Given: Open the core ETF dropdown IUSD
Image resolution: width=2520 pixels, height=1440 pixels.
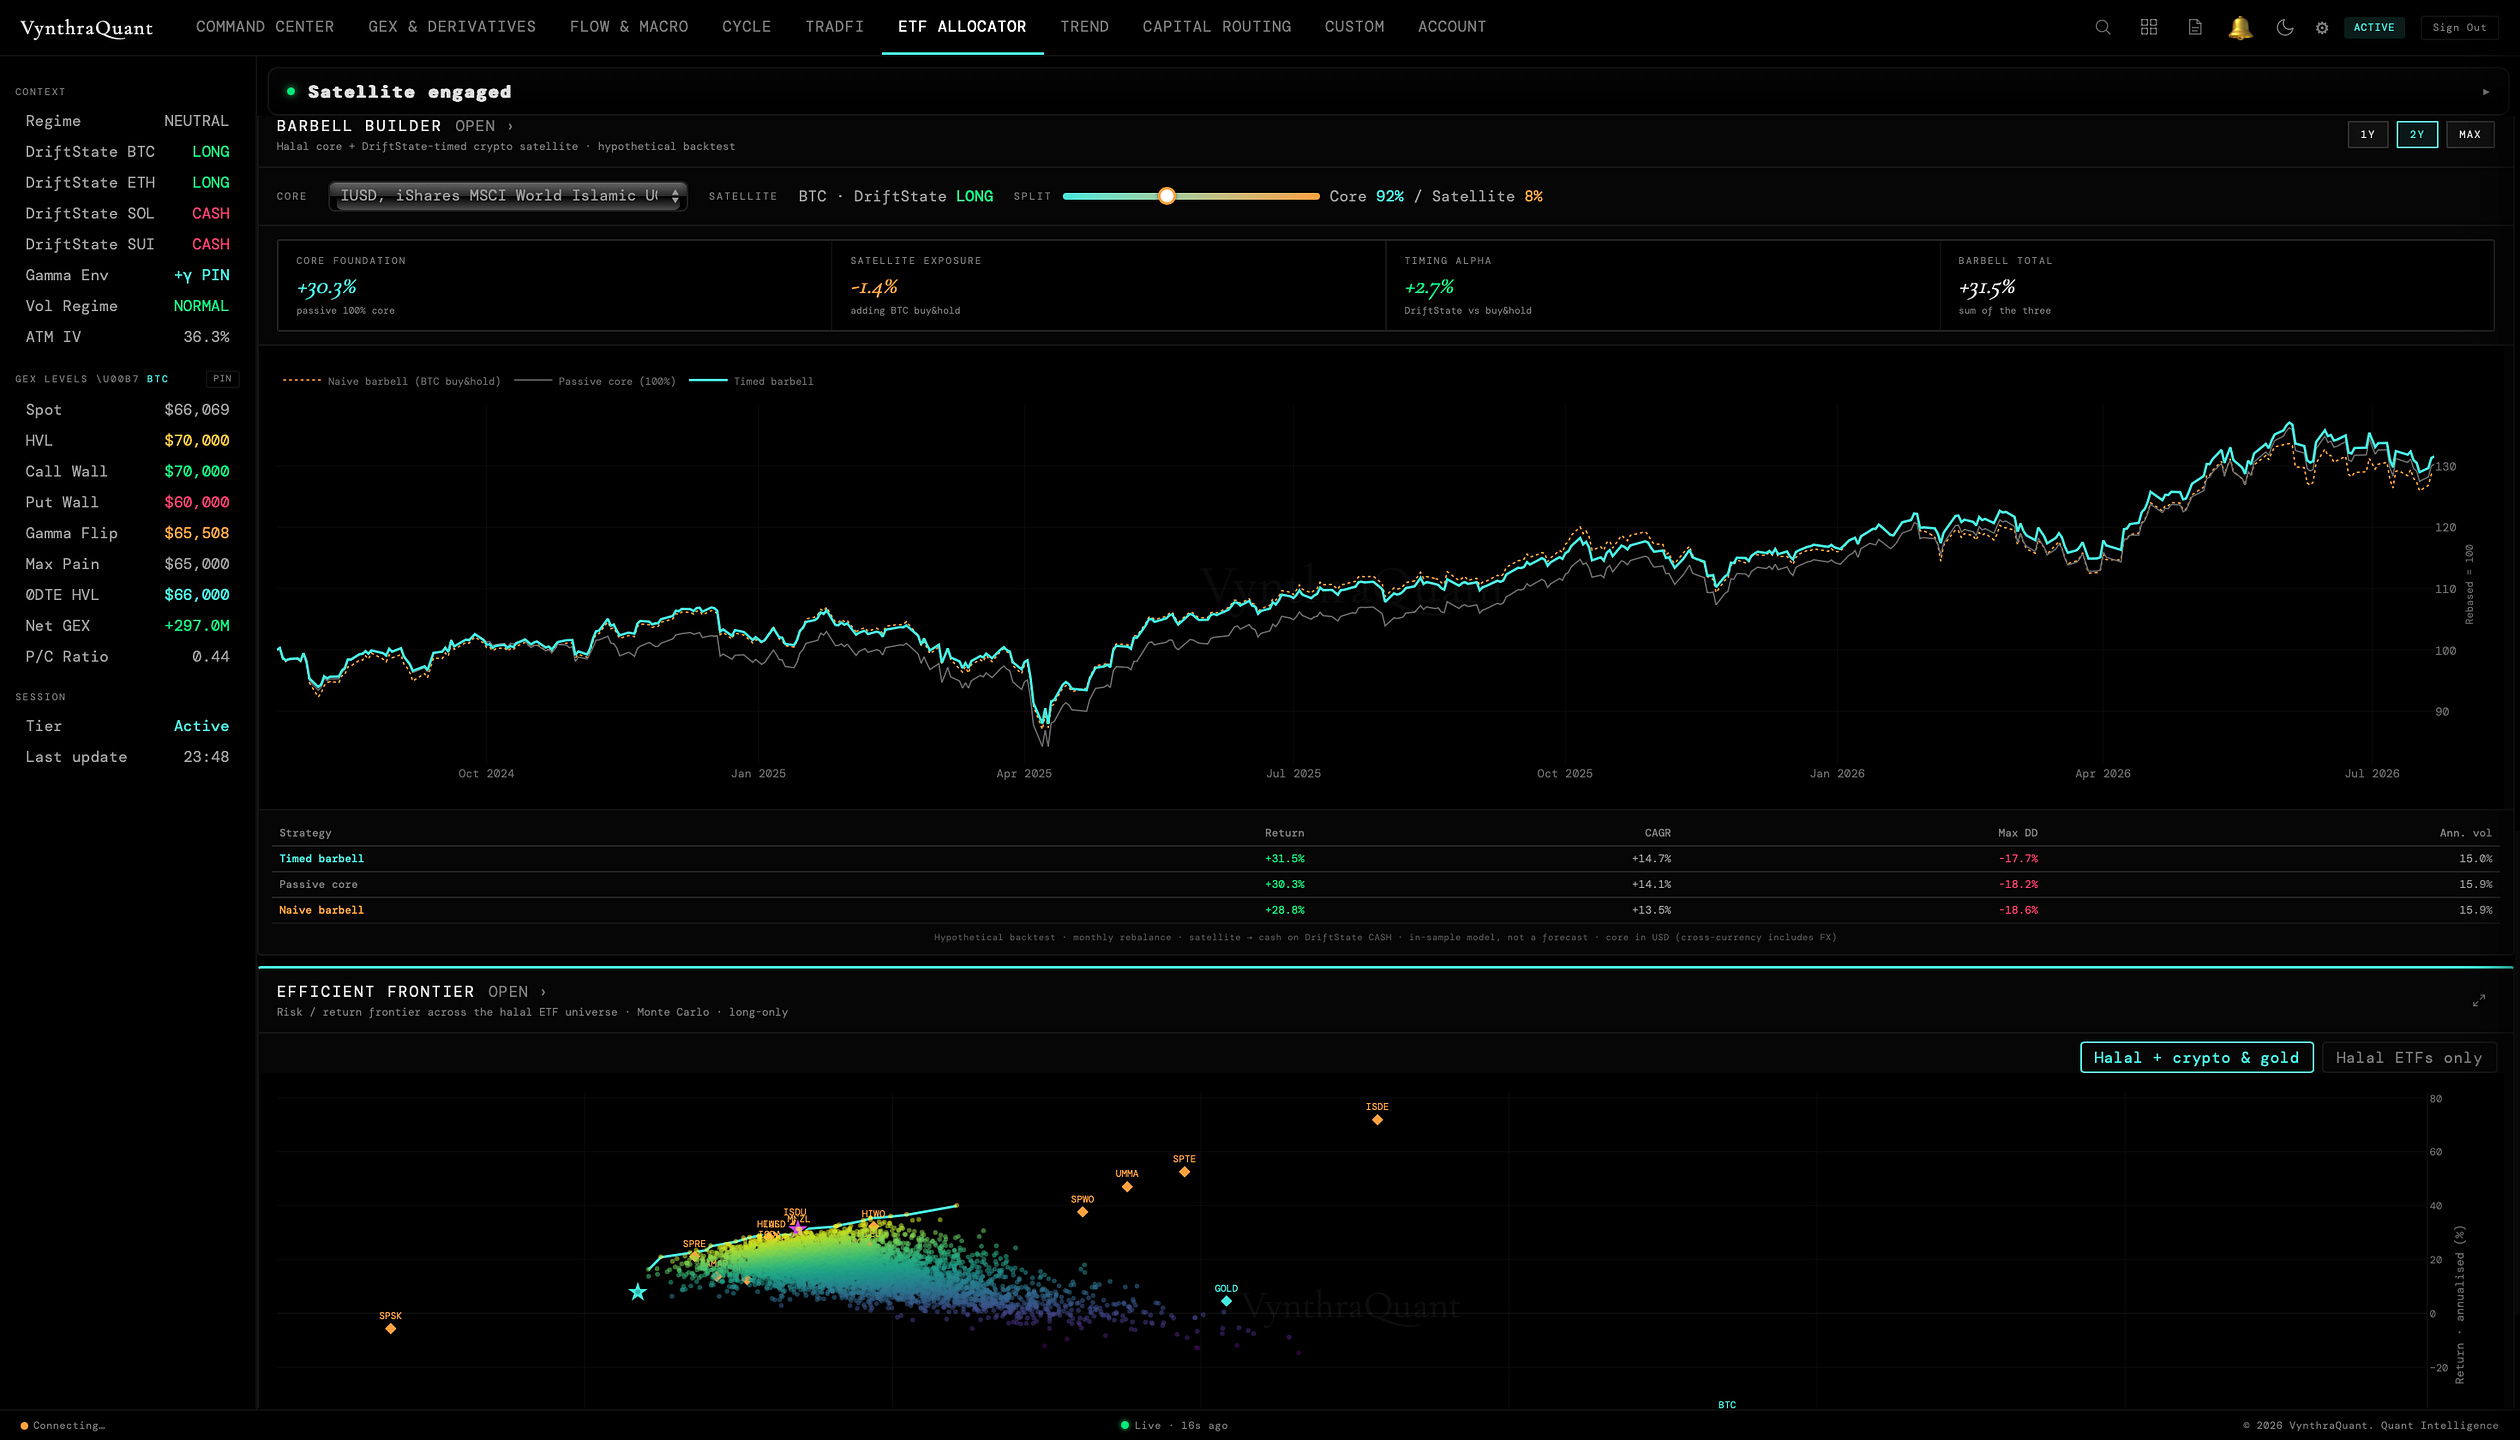Looking at the screenshot, I should tap(508, 196).
